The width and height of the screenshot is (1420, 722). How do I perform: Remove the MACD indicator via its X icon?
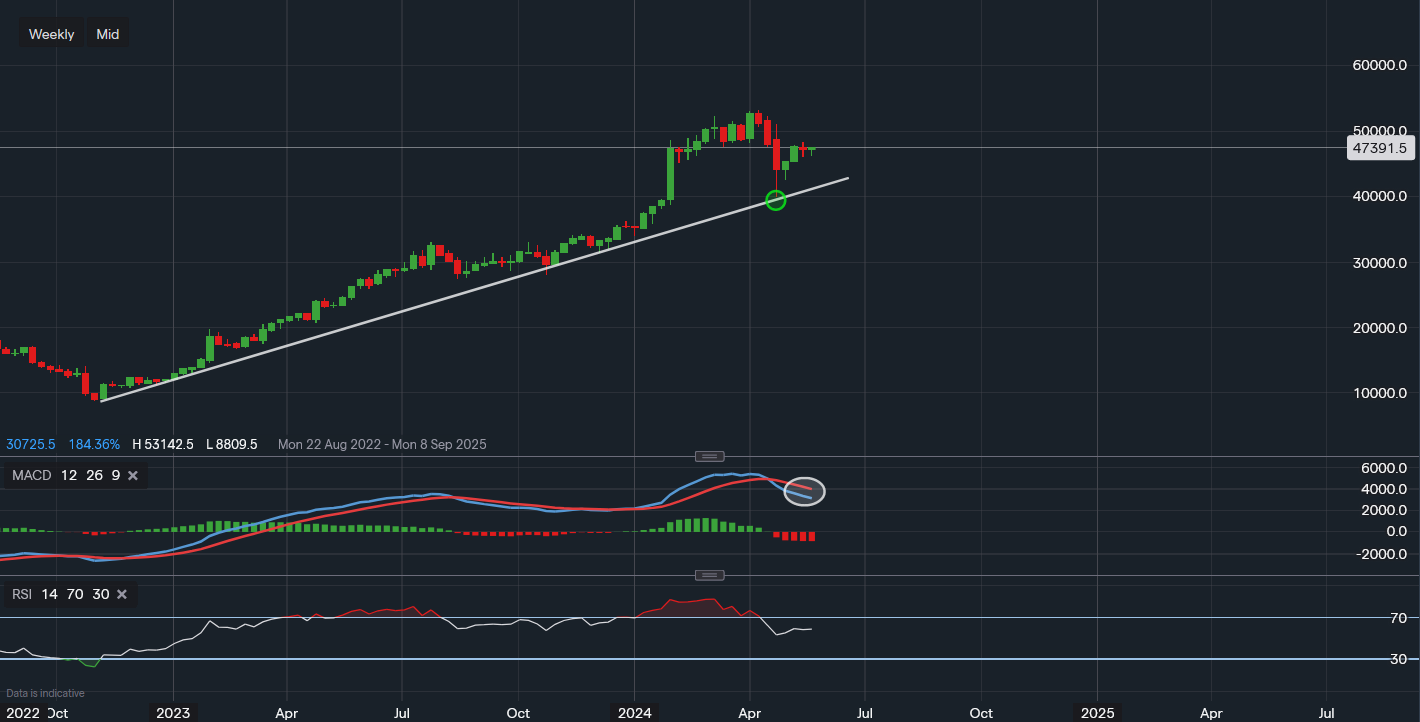(x=132, y=475)
